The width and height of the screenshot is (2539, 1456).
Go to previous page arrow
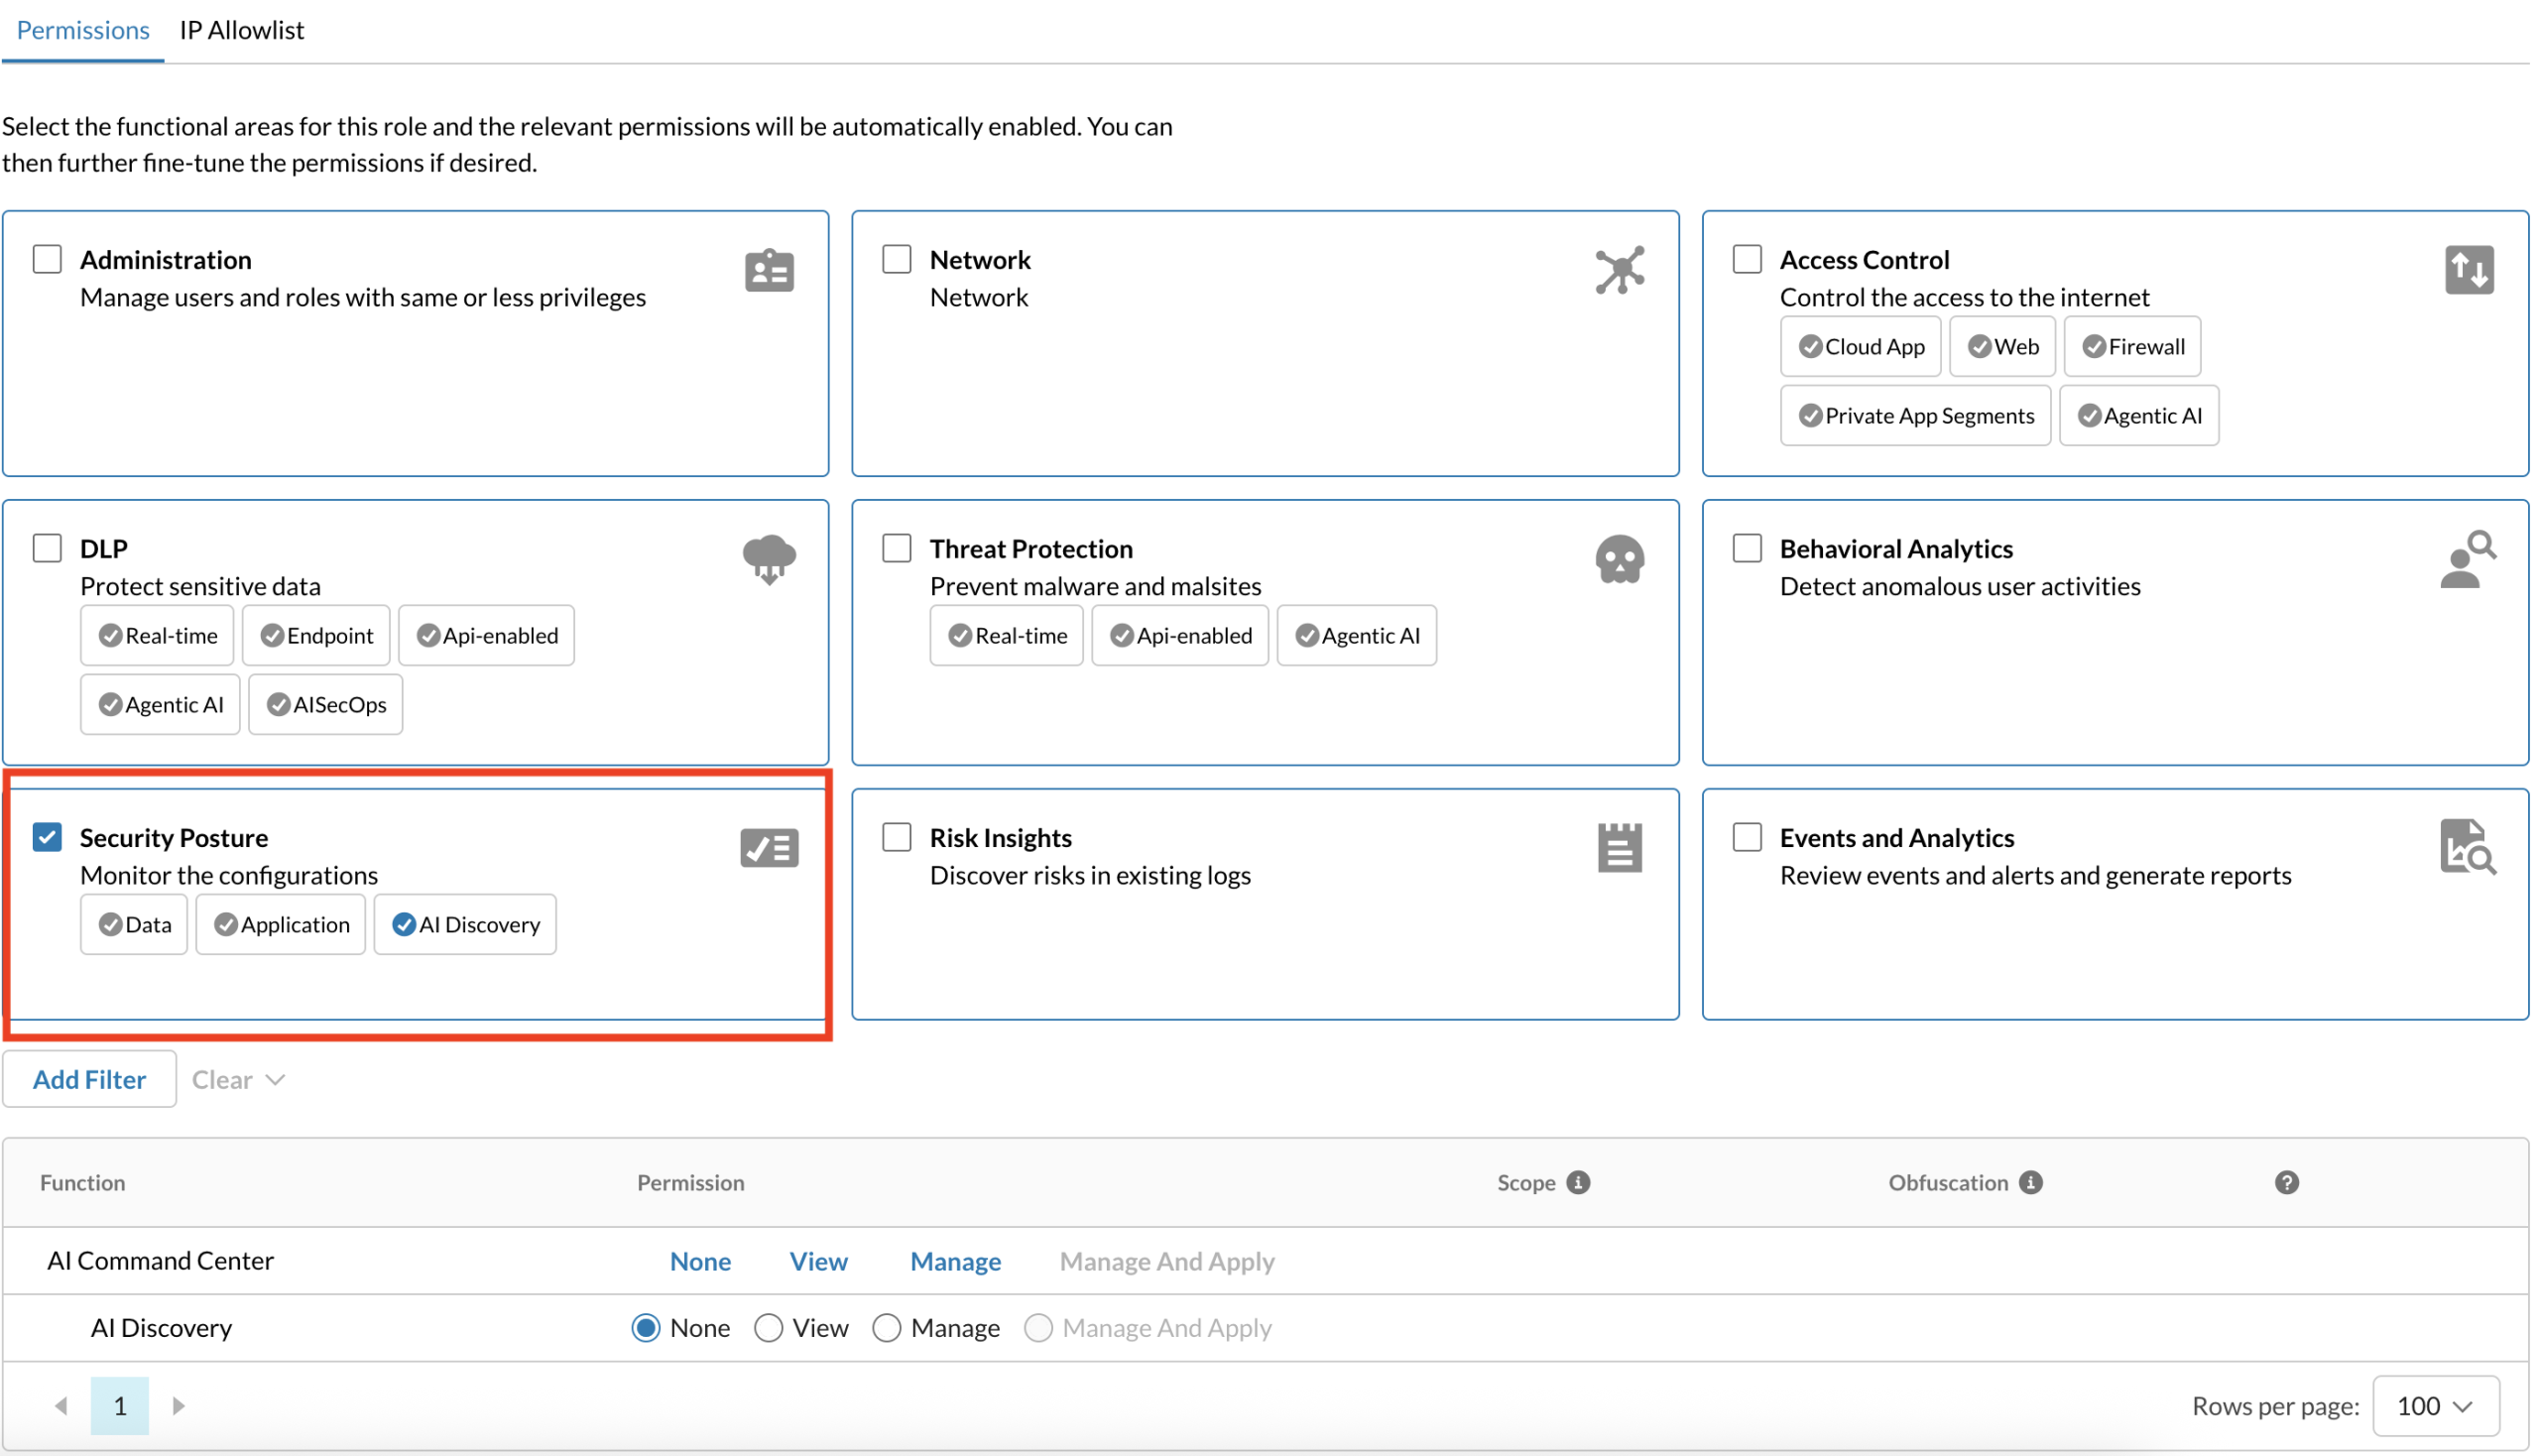[61, 1405]
